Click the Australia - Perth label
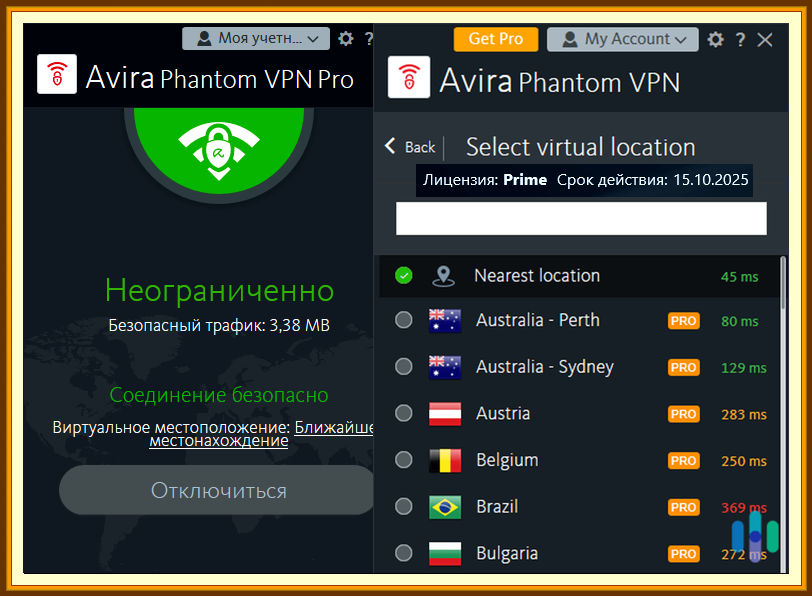The height and width of the screenshot is (596, 812). (x=538, y=321)
